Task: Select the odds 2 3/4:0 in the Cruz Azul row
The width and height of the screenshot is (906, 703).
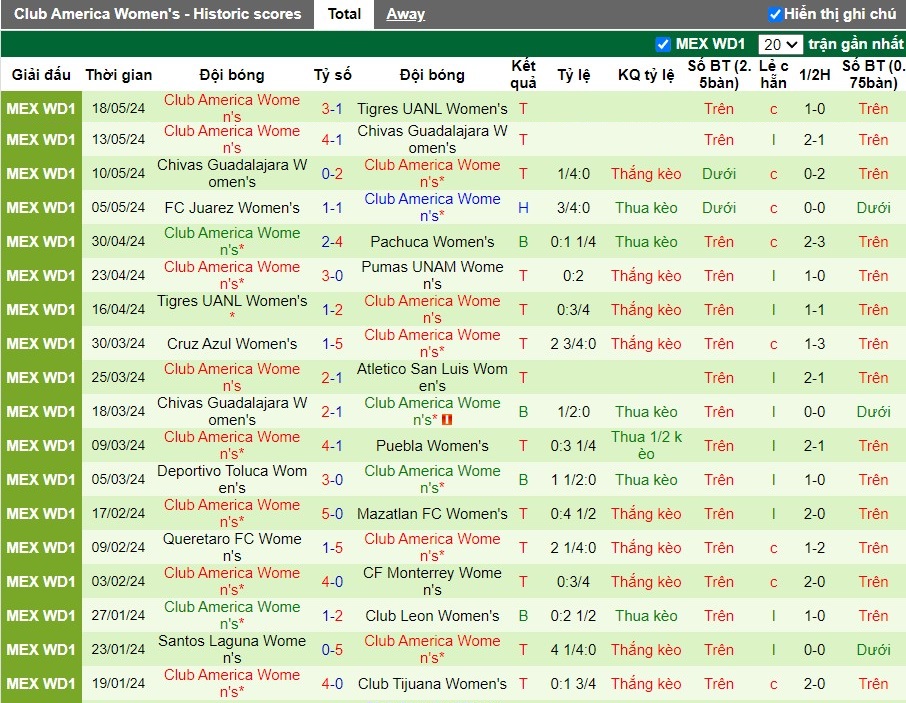Action: (573, 344)
